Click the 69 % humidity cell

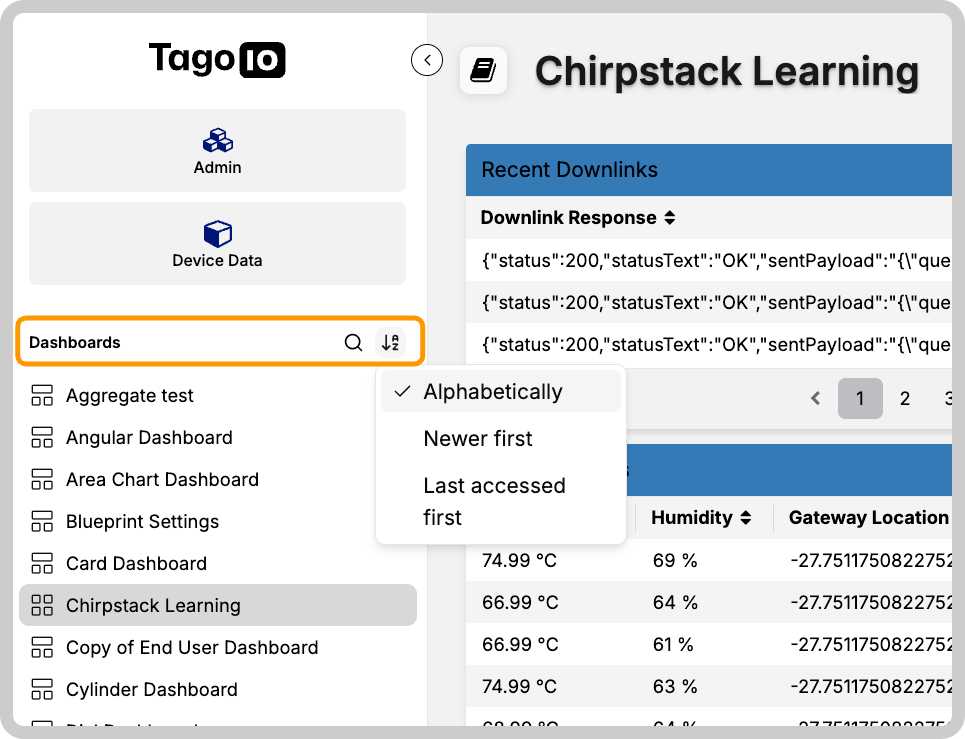point(675,560)
